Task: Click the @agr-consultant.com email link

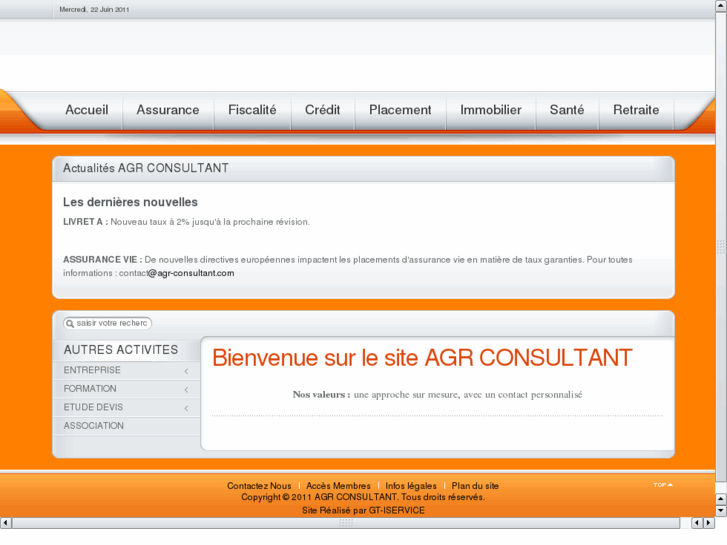Action: pyautogui.click(x=191, y=273)
